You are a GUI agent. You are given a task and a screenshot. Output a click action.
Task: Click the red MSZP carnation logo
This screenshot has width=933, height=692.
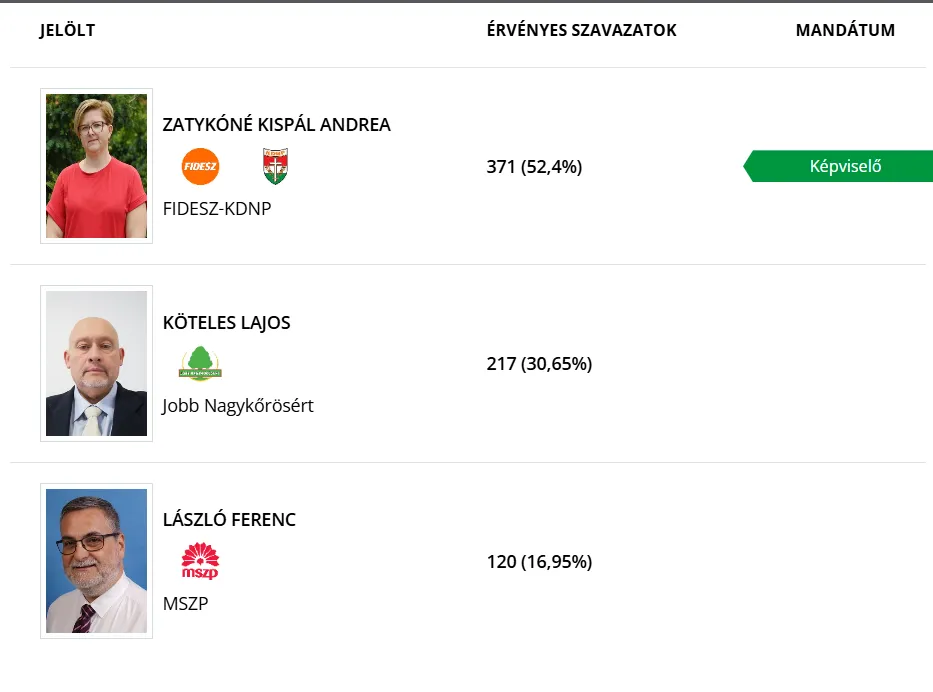pyautogui.click(x=200, y=560)
